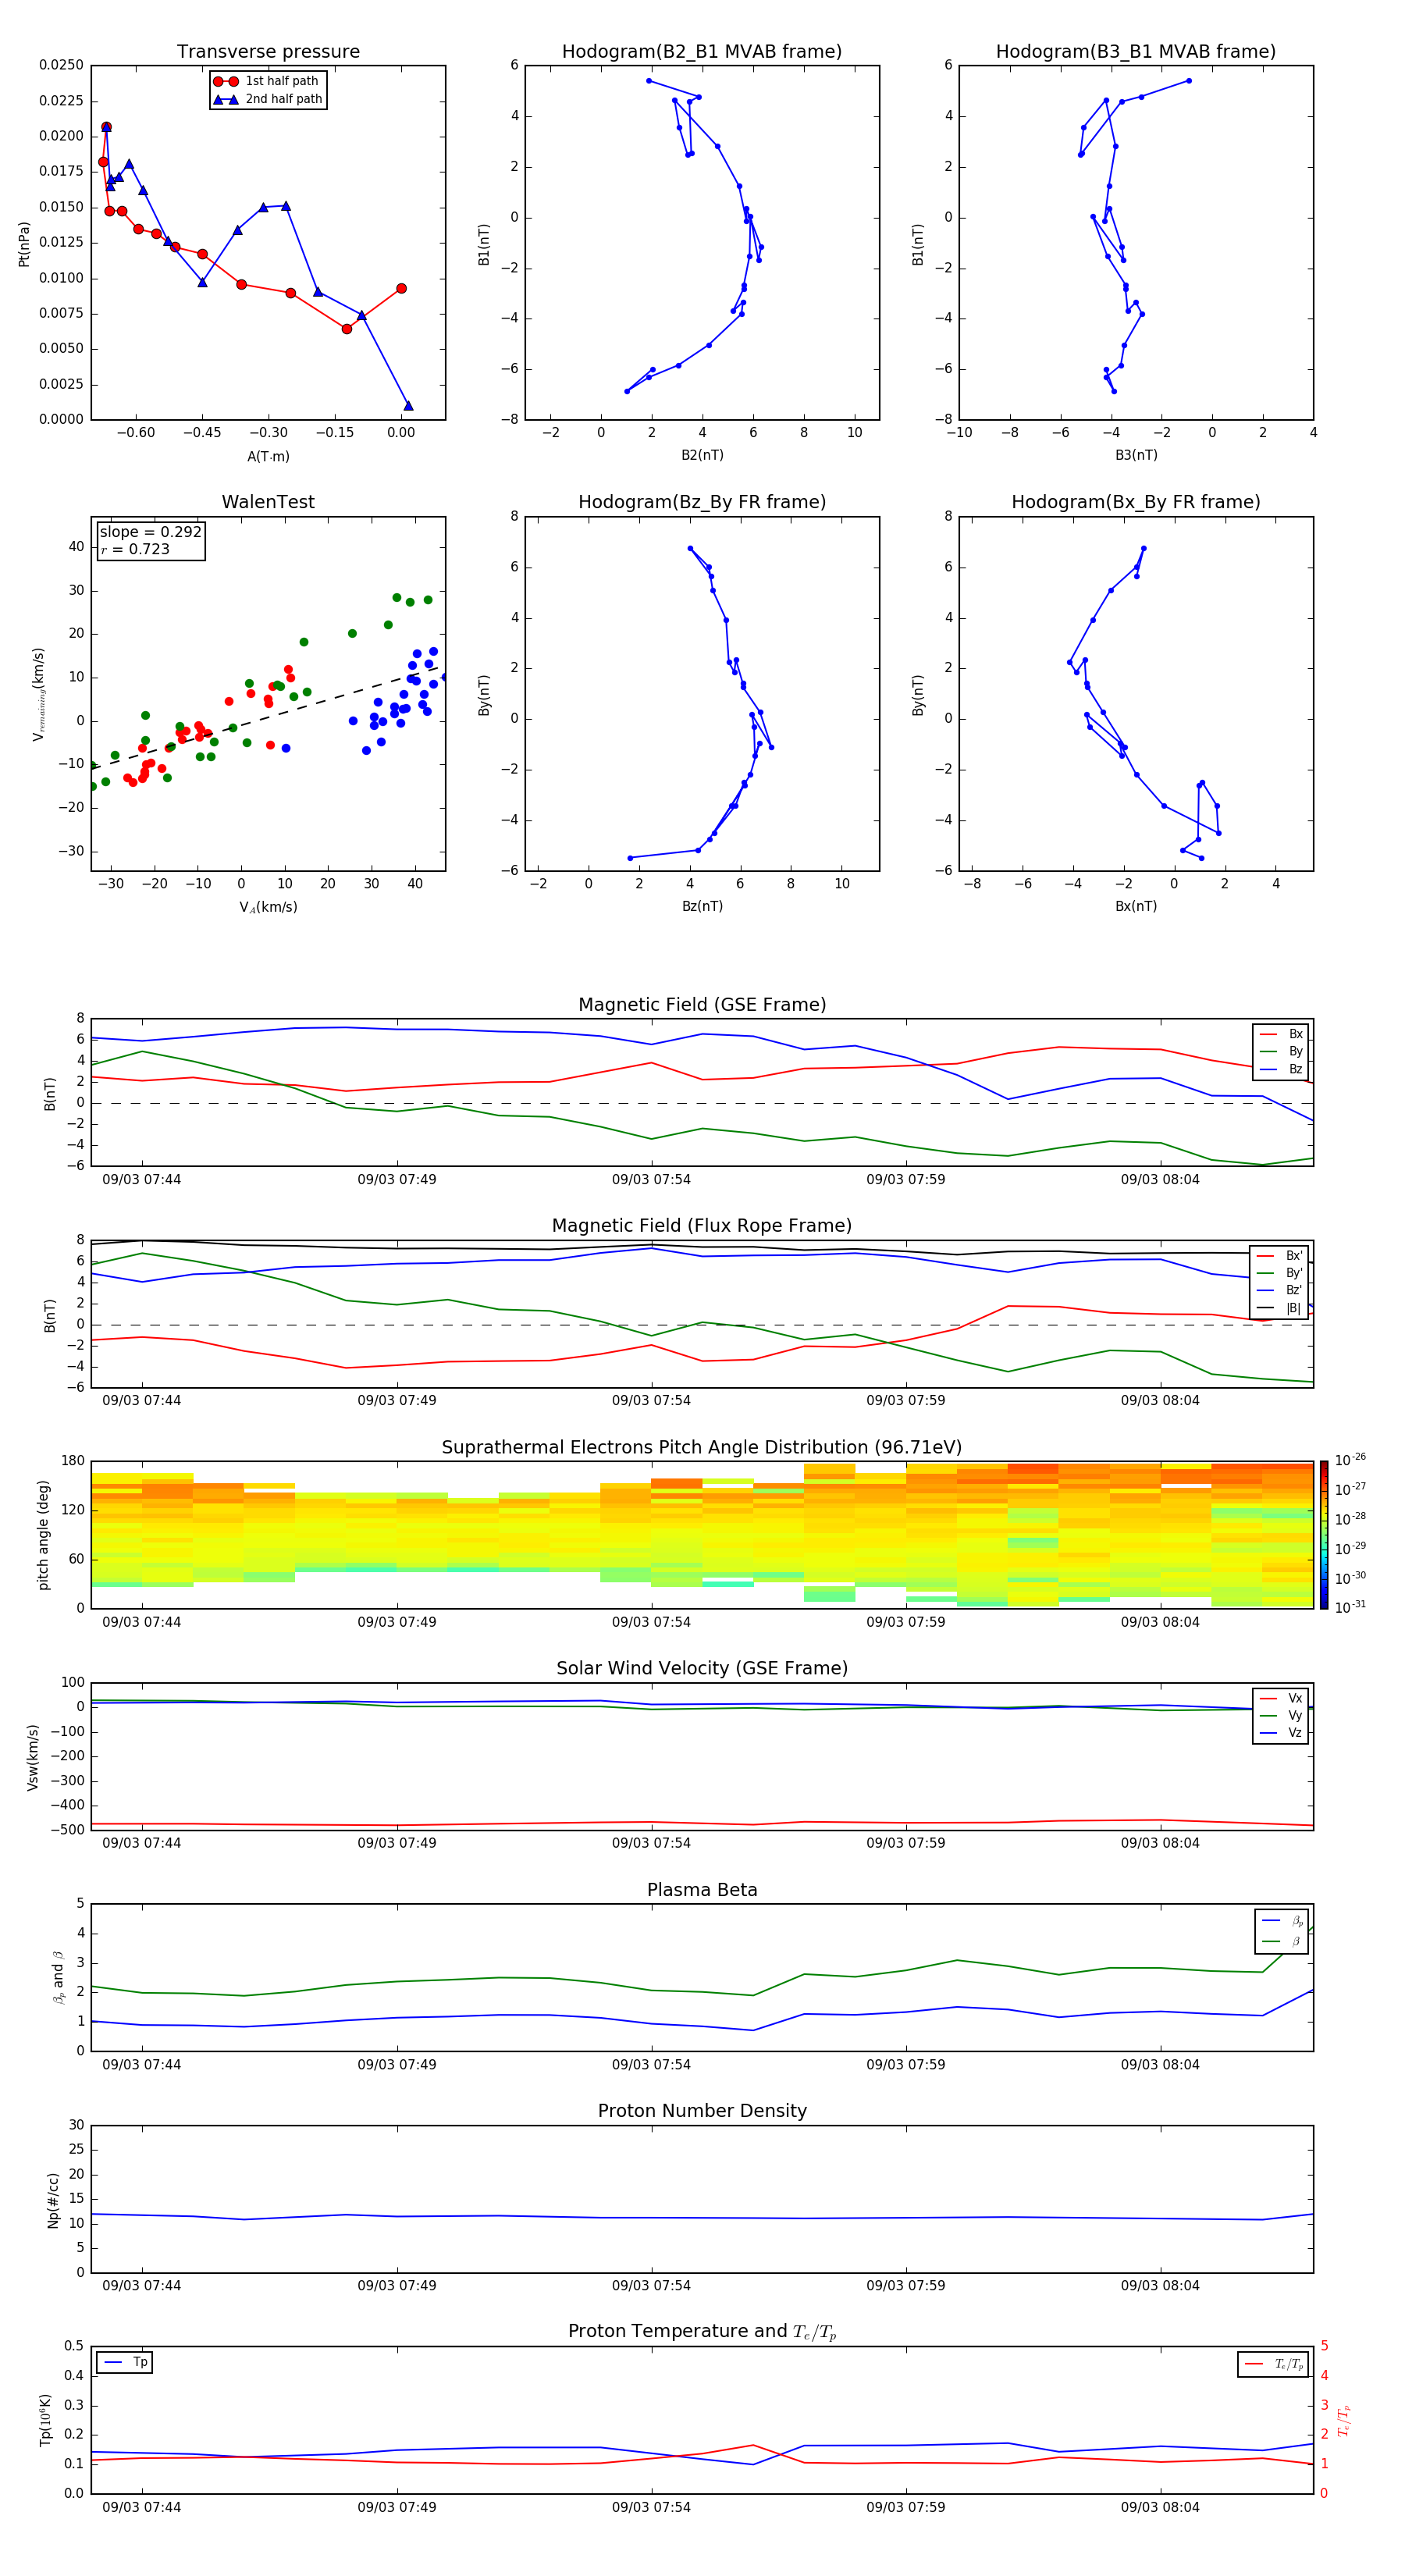Click the "Magnetic Field (Flux Rope Frame)" title
The image size is (1405, 2576).
702,1226
